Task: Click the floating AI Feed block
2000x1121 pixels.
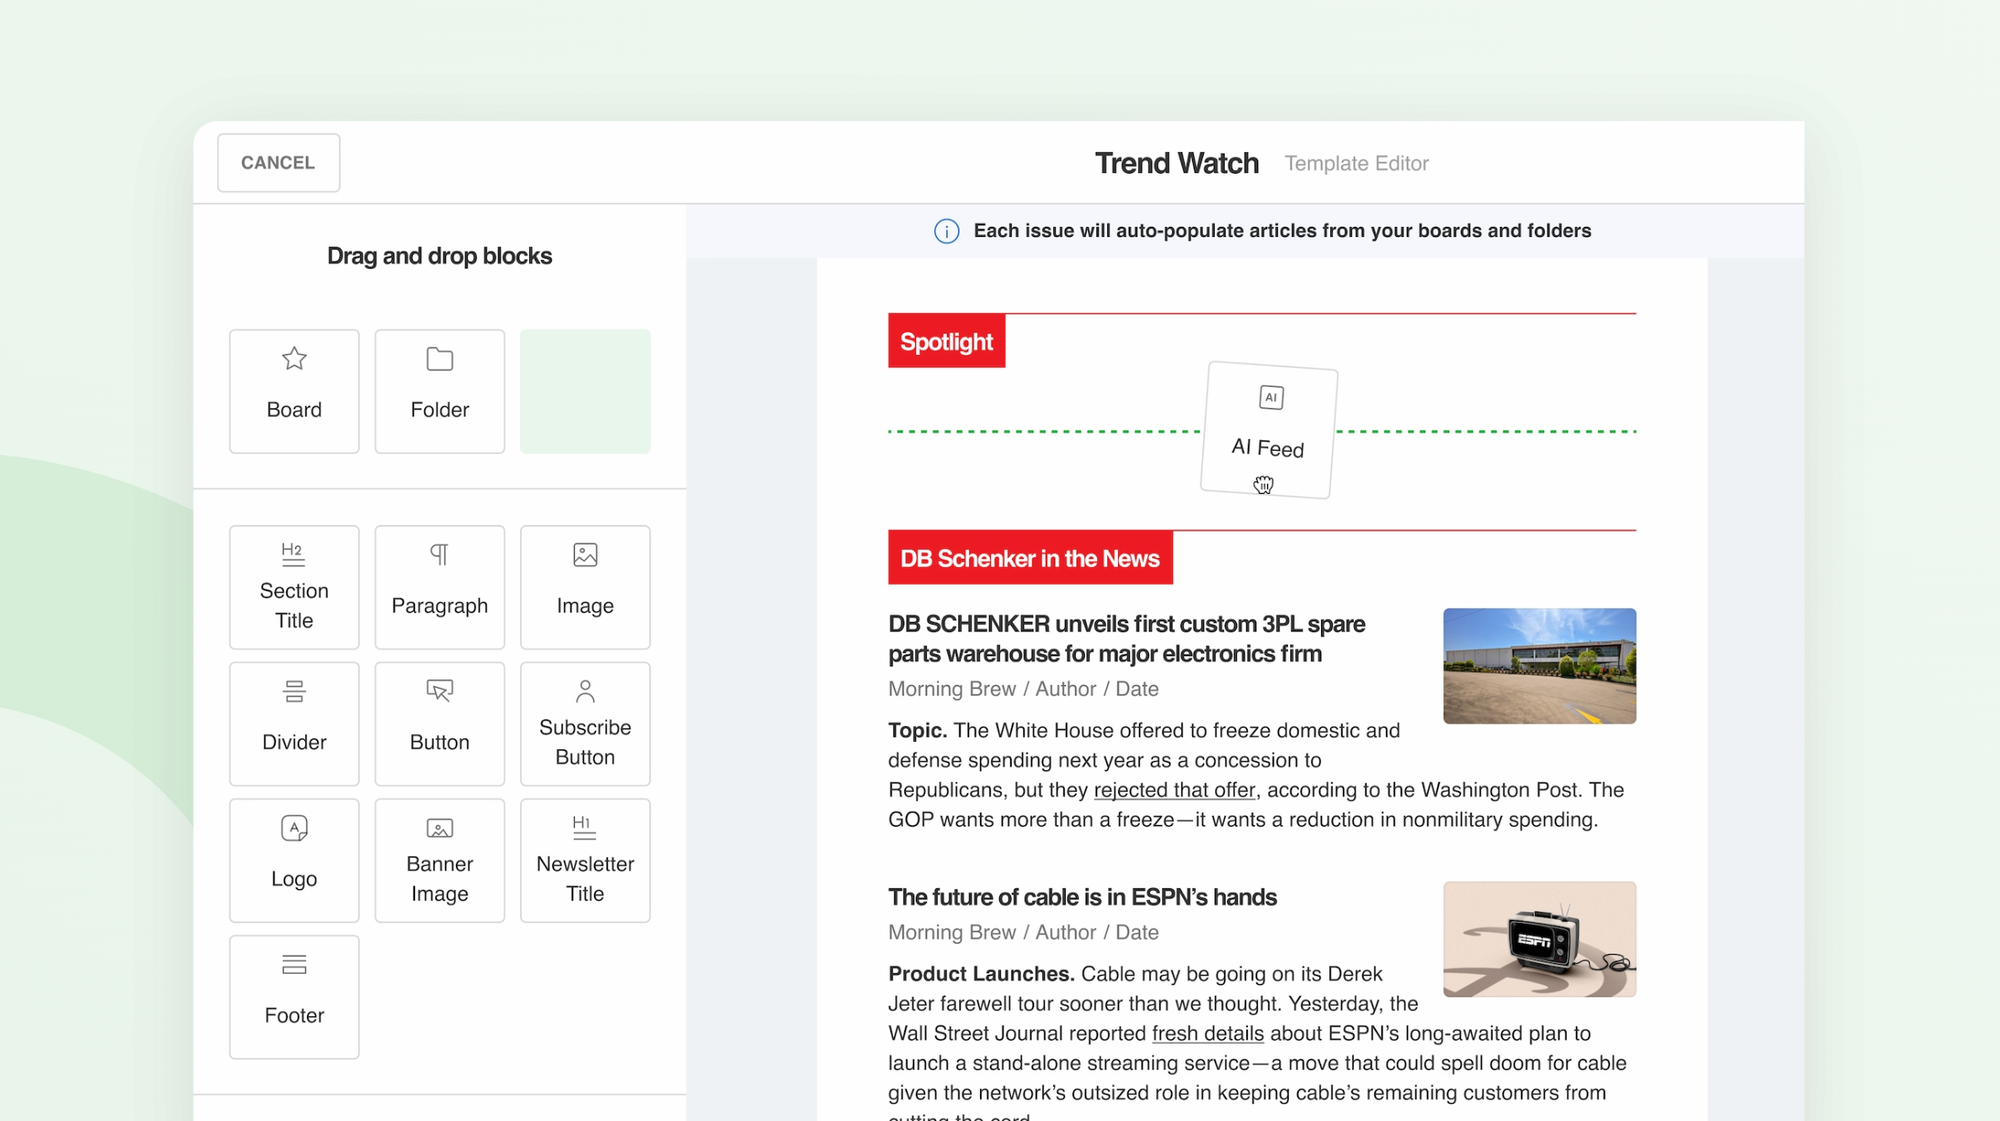Action: 1268,430
